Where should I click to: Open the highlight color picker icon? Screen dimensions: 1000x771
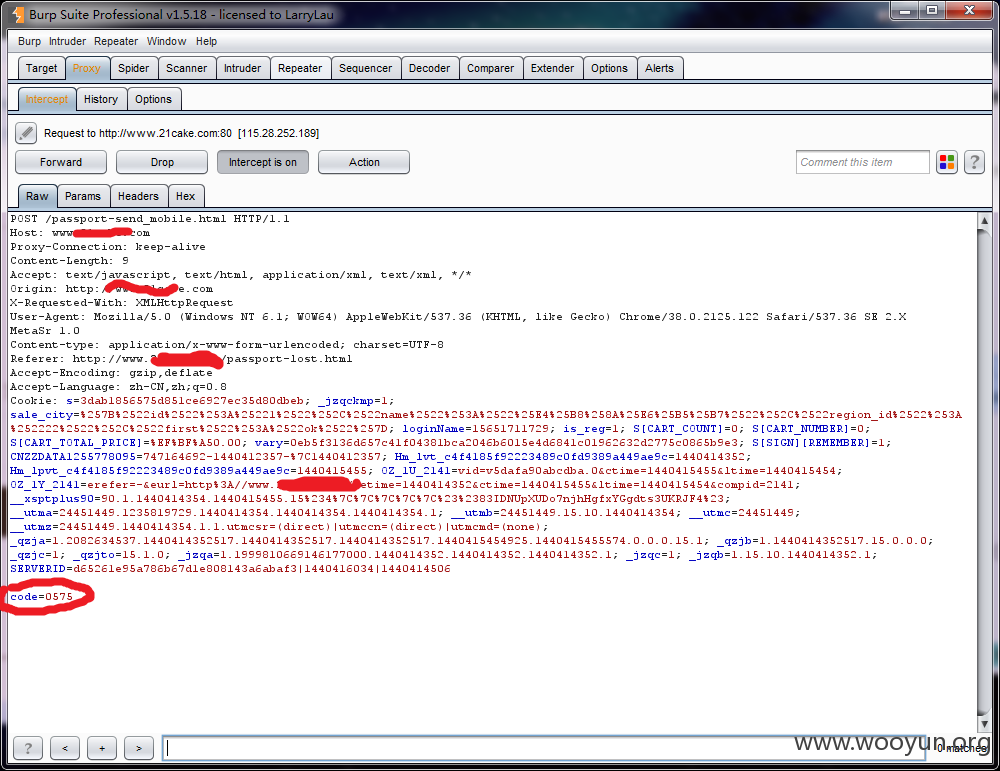click(947, 162)
